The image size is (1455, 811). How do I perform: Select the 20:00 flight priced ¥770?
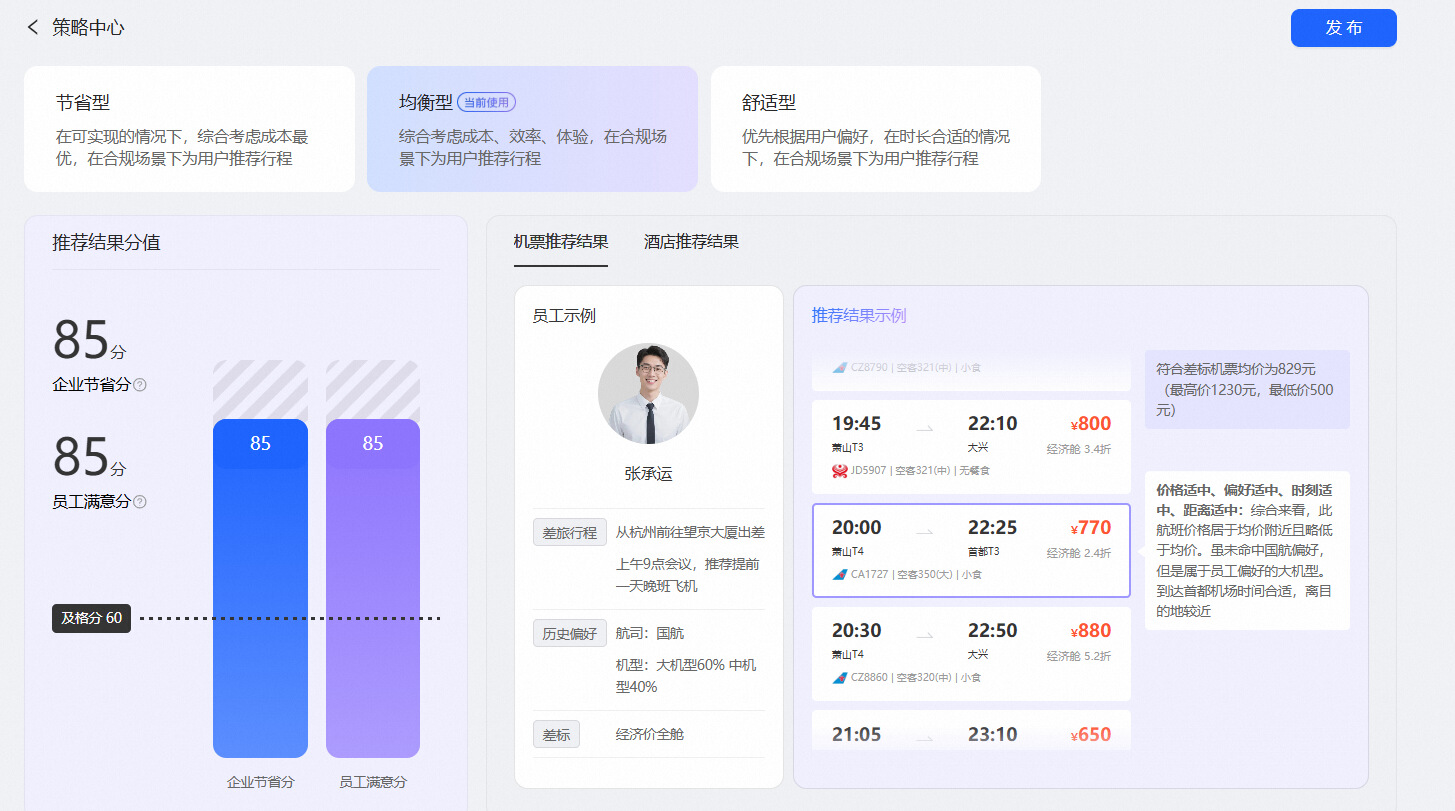[970, 550]
